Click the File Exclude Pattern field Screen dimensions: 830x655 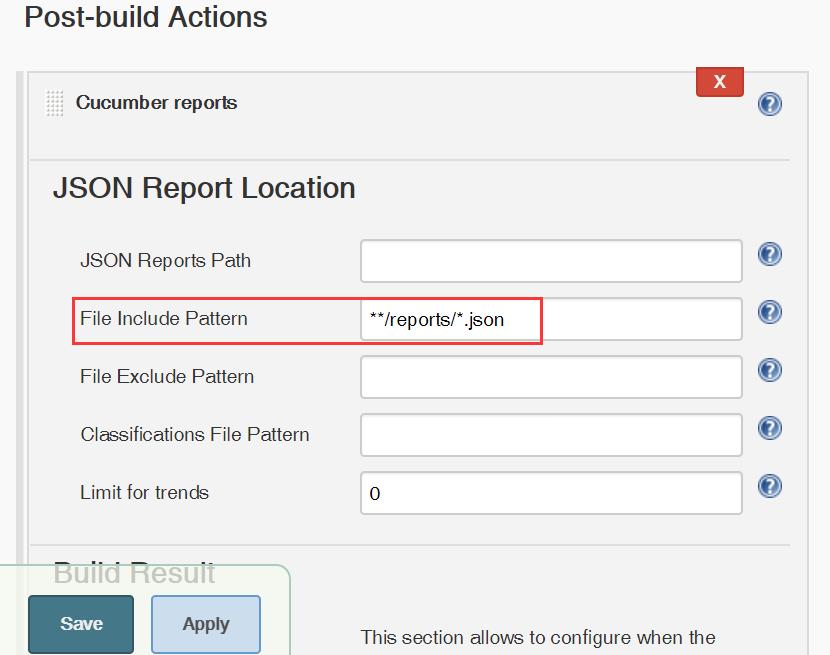point(551,377)
